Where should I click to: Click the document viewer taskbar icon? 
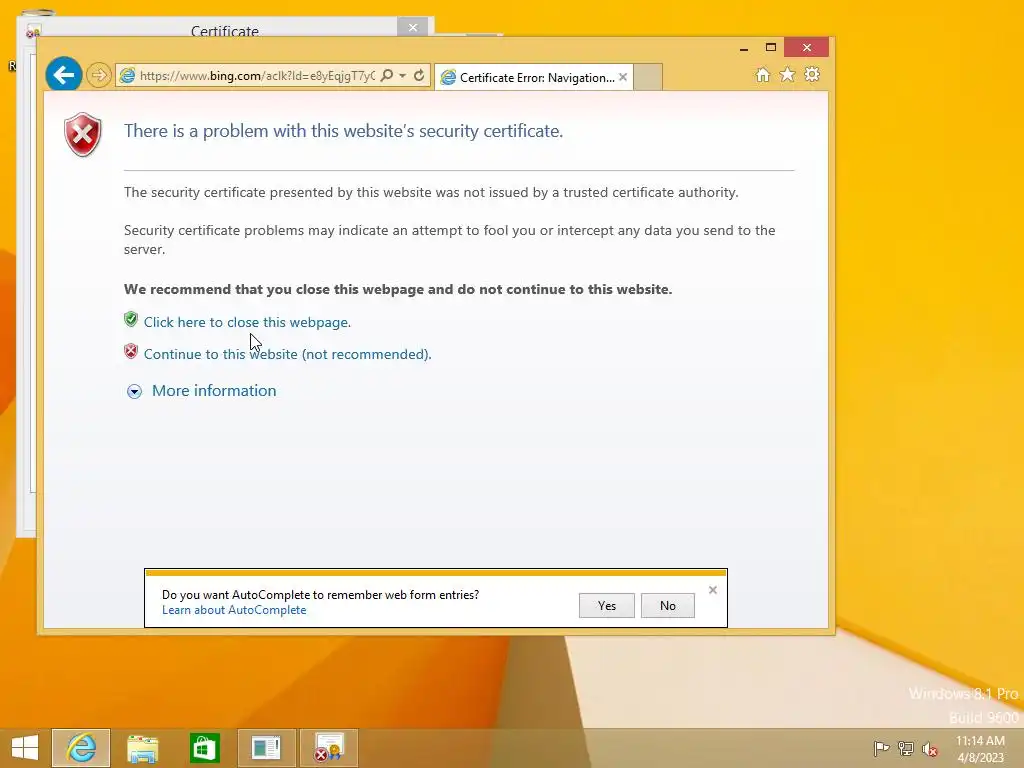266,748
